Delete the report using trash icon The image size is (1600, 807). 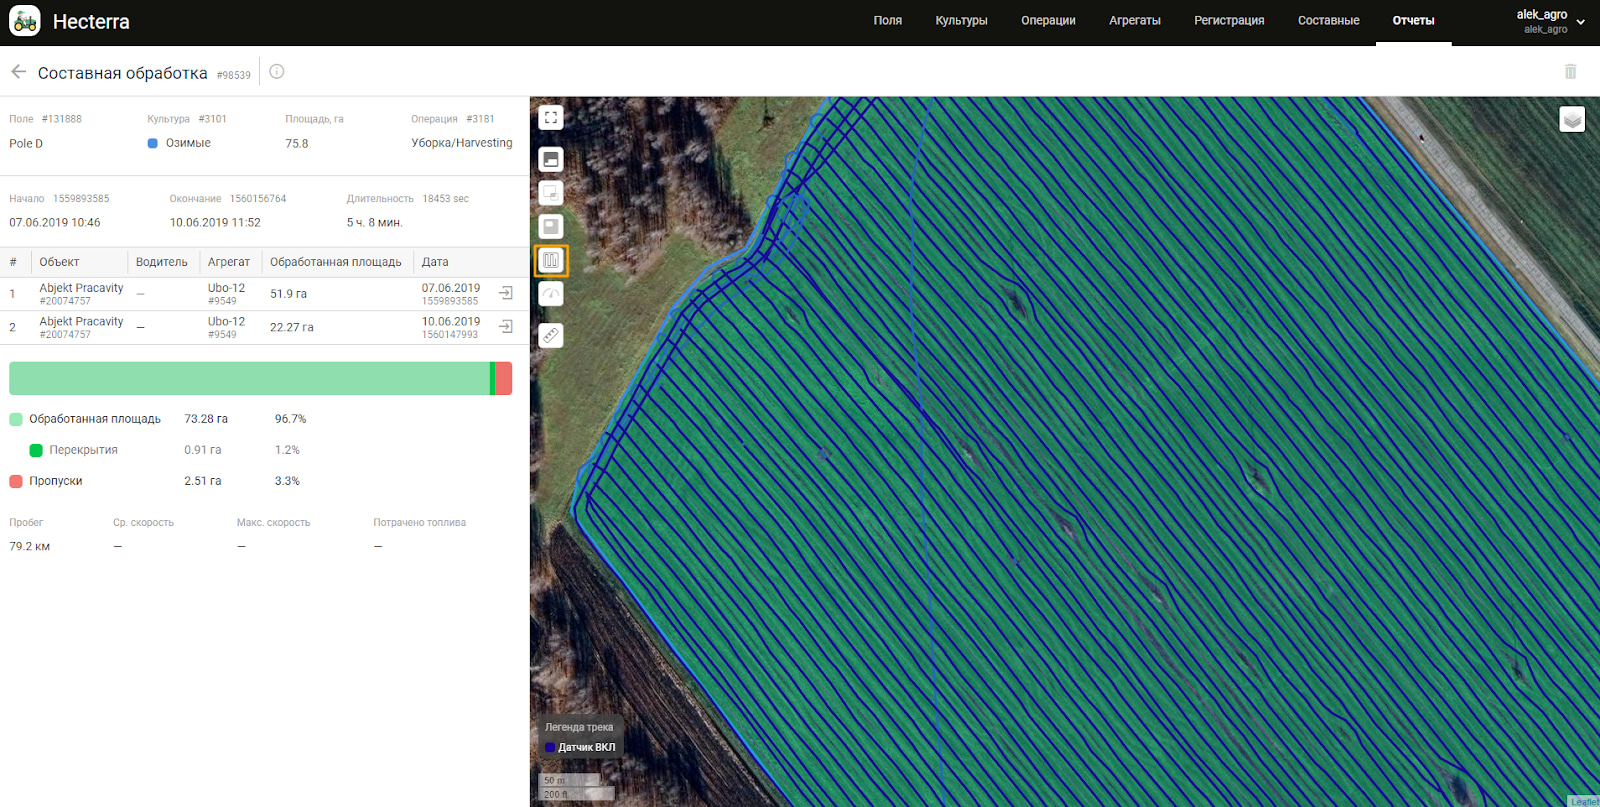click(1570, 72)
